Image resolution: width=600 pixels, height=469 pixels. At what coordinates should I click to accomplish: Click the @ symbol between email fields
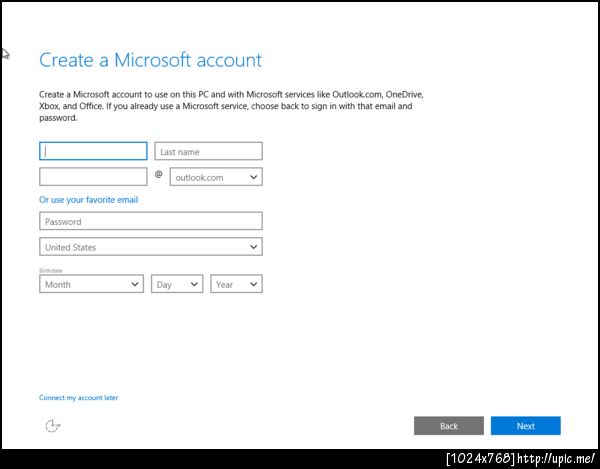(x=158, y=175)
